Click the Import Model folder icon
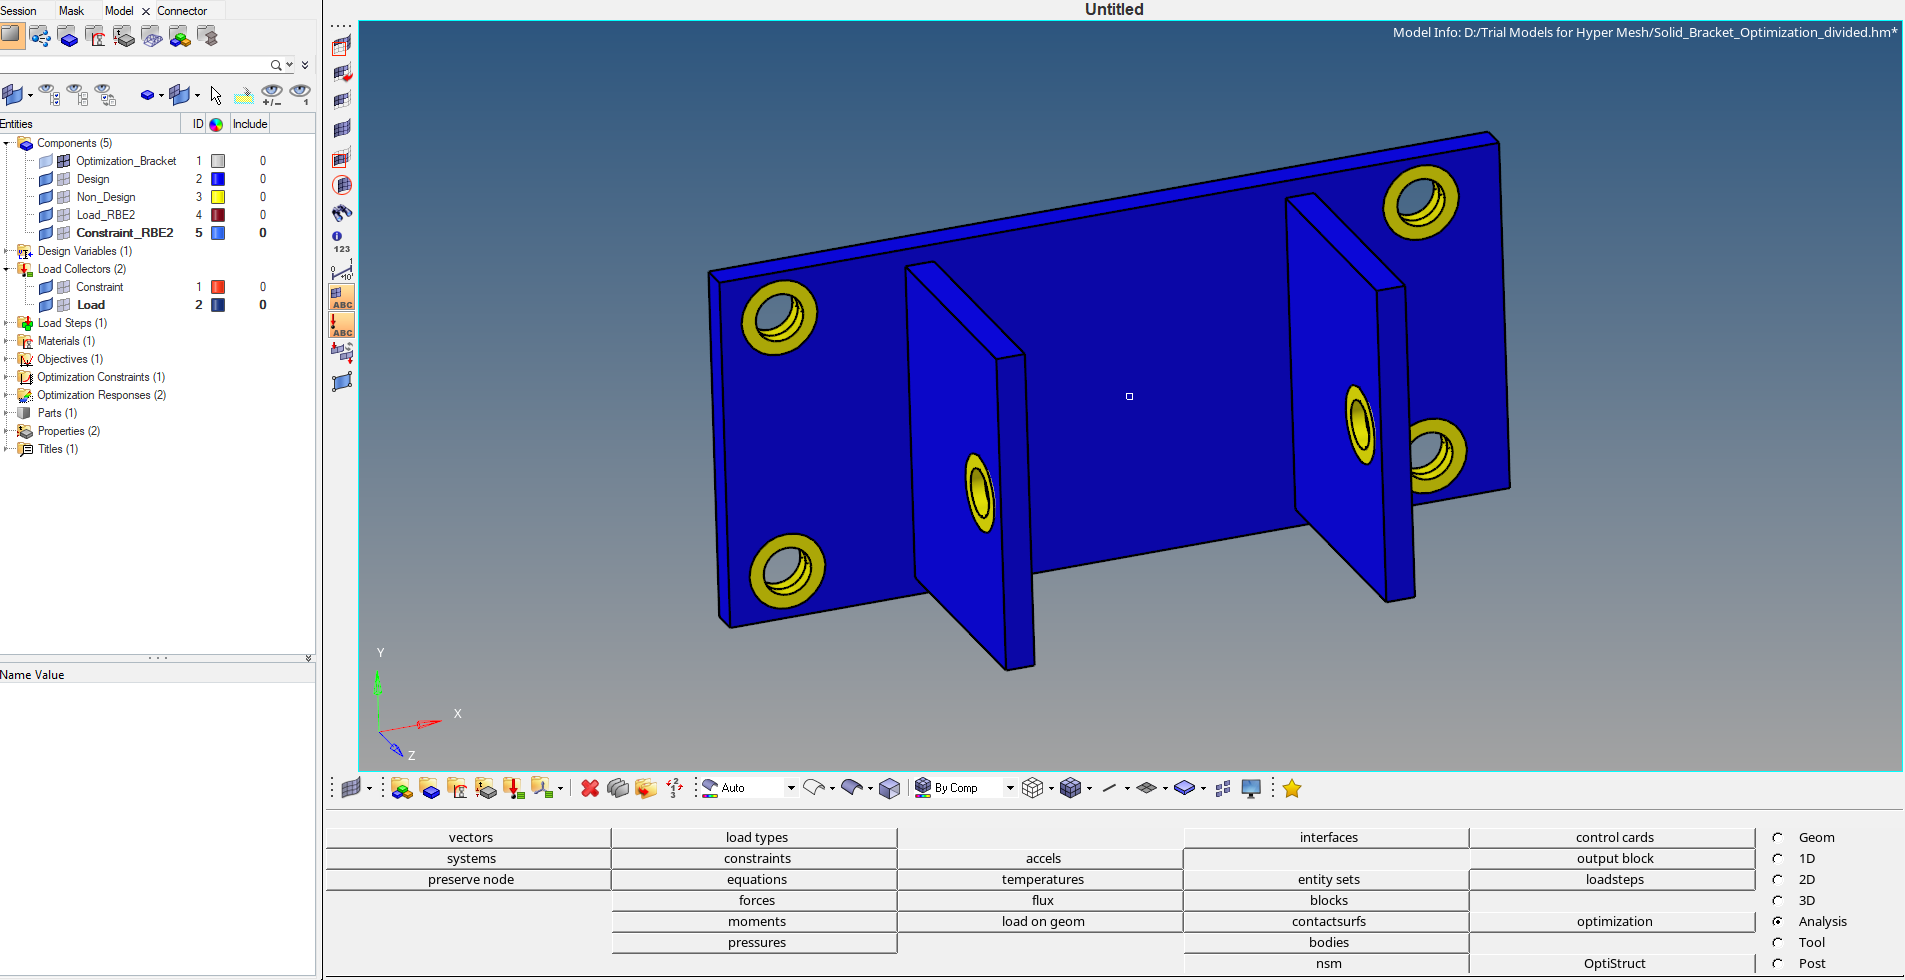This screenshot has height=980, width=1905. [13, 35]
